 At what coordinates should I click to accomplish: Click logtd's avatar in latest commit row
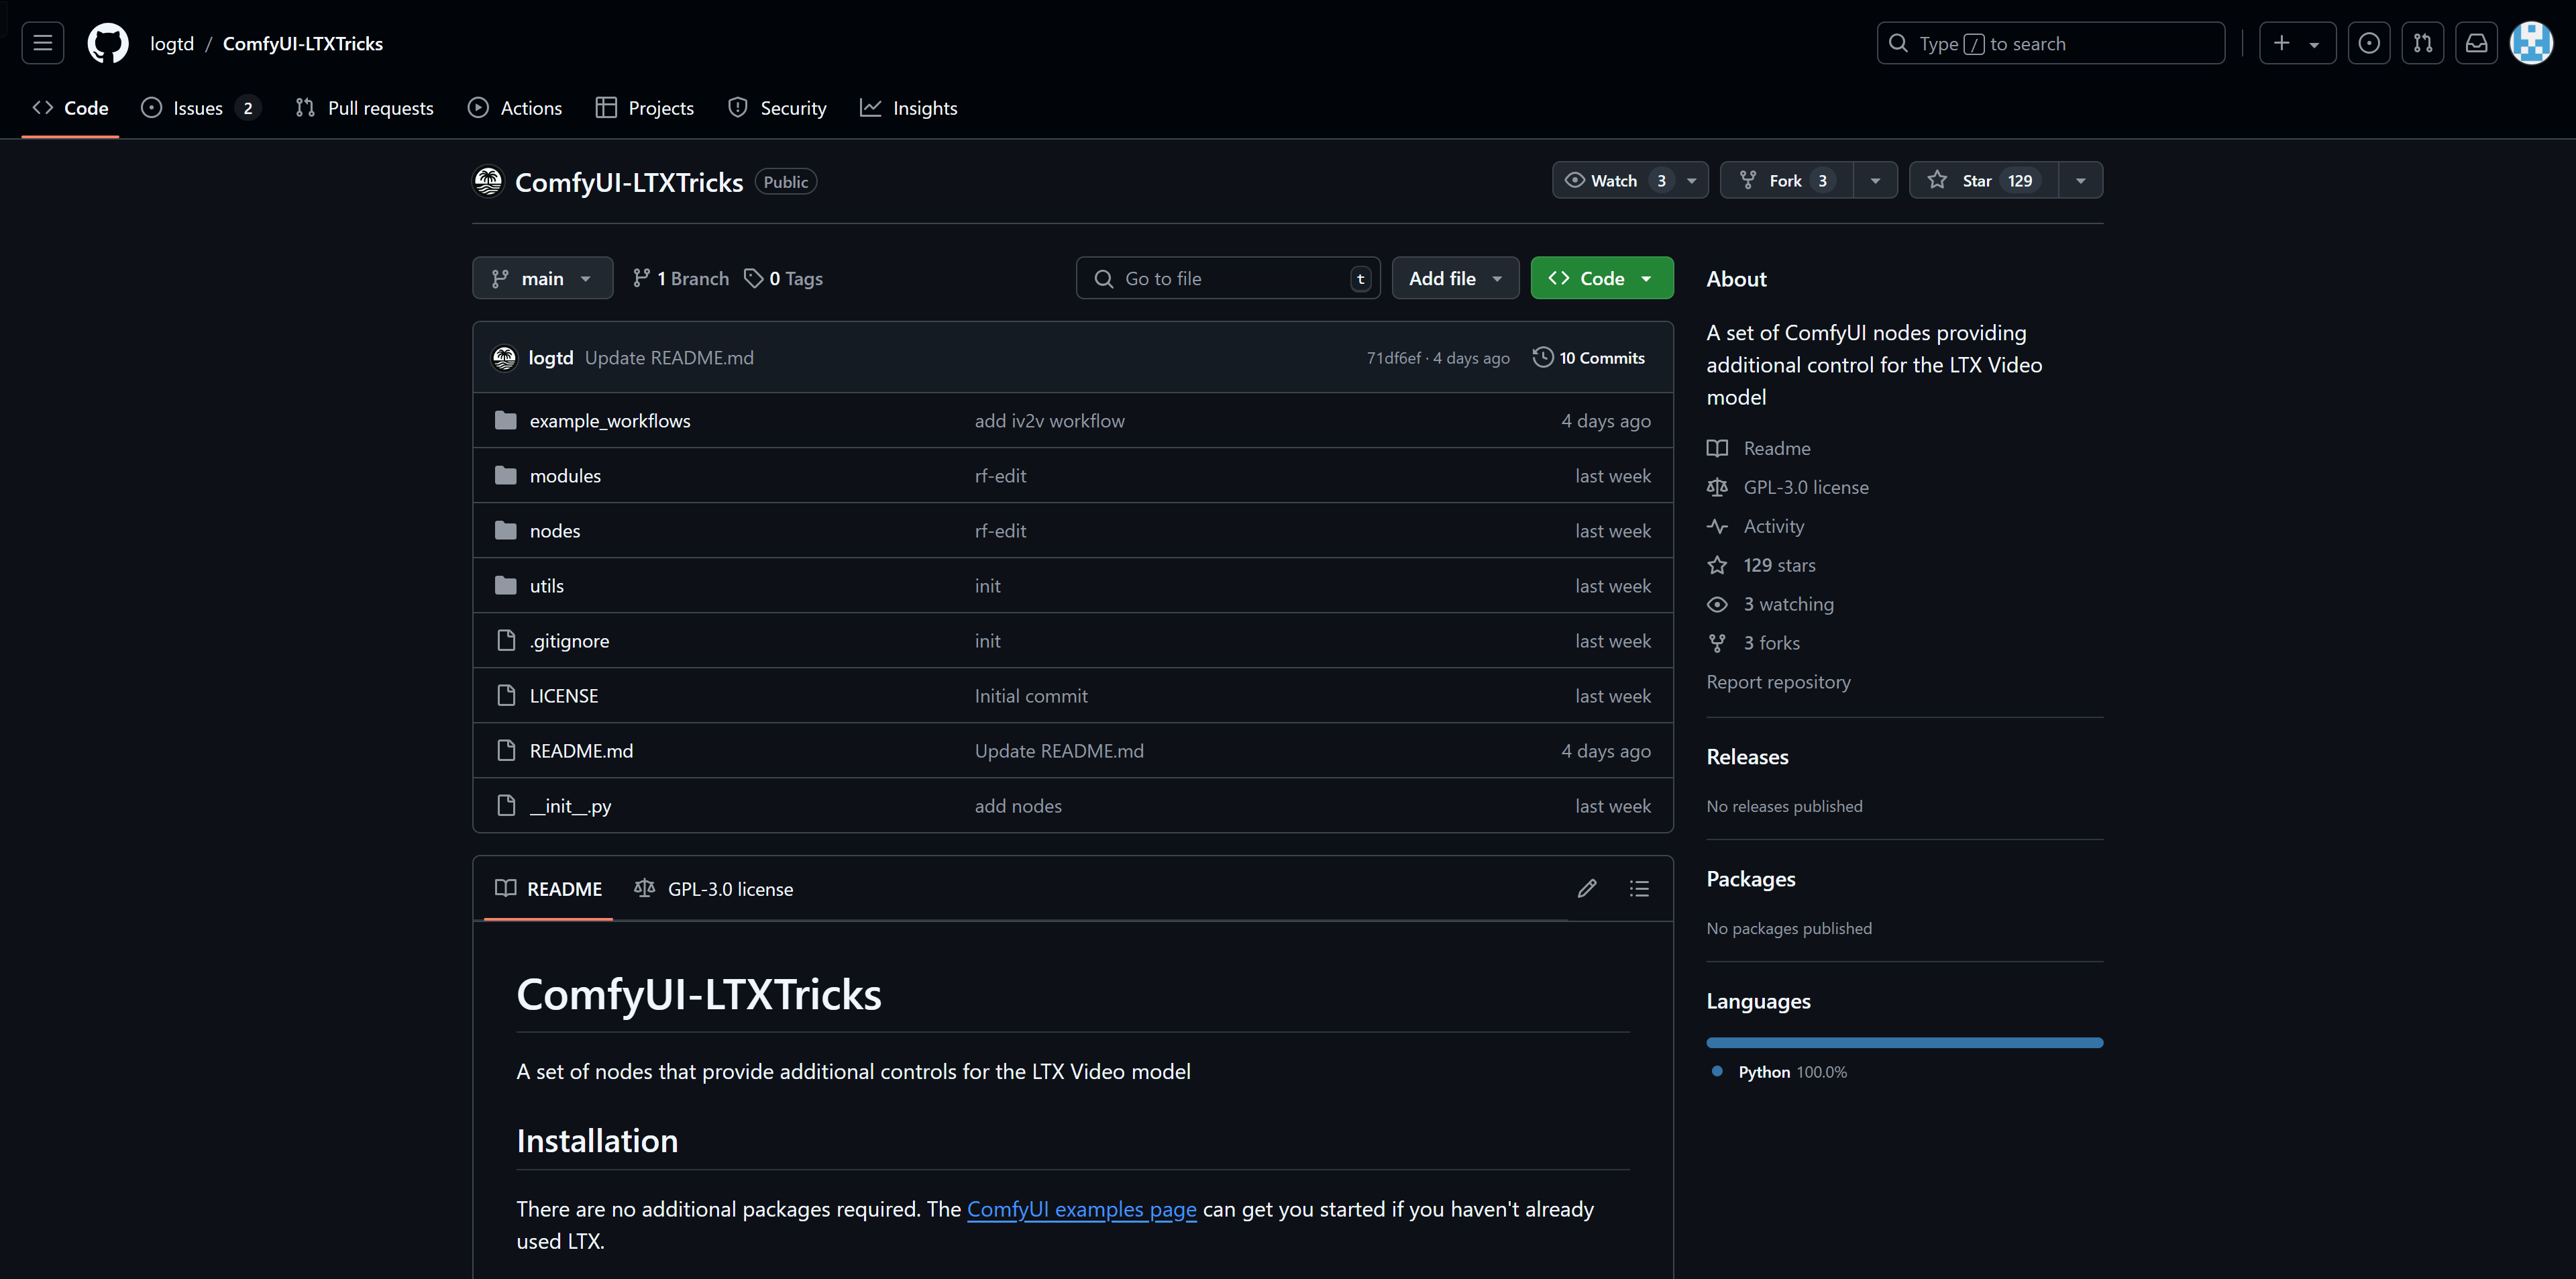click(x=504, y=358)
